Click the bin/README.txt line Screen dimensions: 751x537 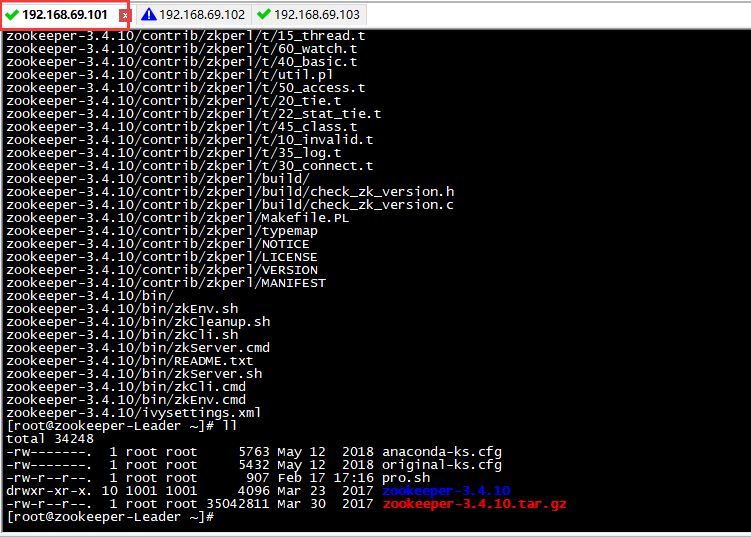pos(130,361)
